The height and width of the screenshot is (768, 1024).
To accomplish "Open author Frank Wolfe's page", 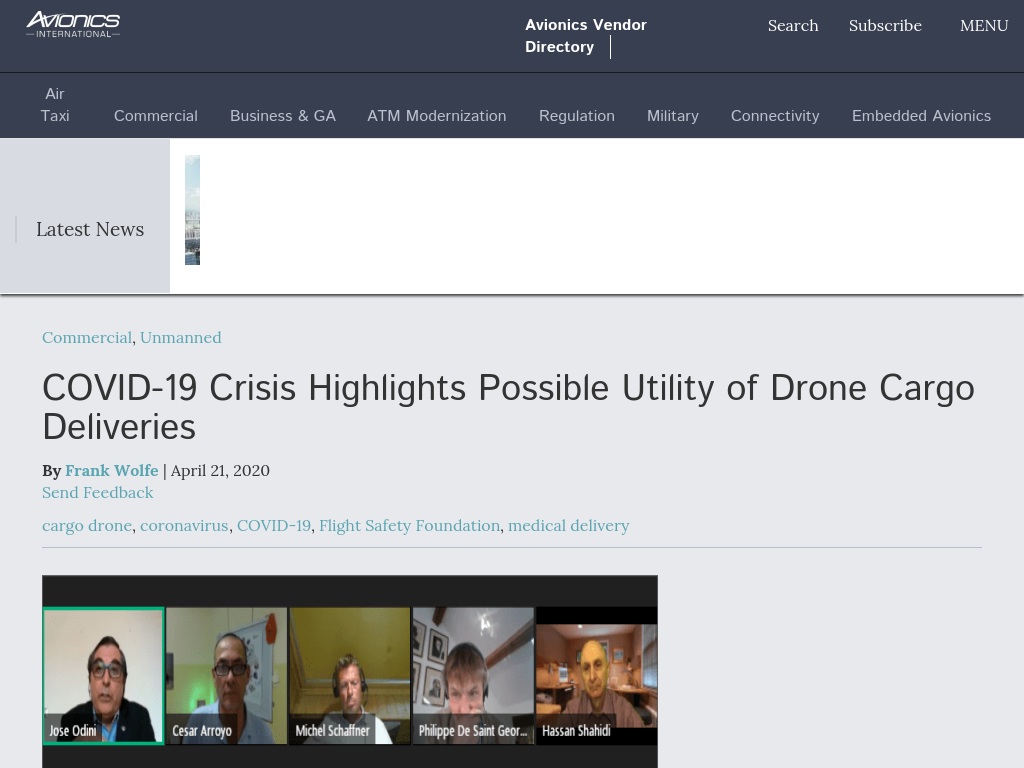I will point(112,471).
